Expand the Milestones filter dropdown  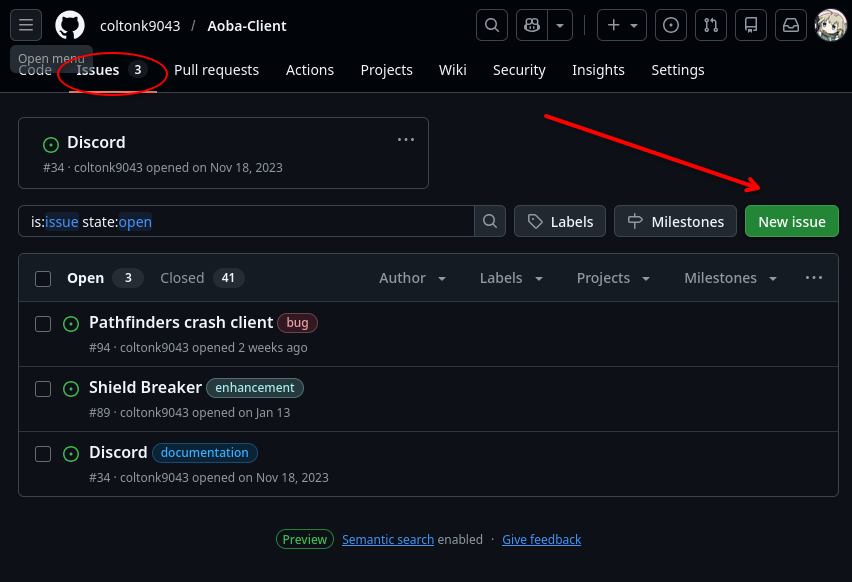730,278
